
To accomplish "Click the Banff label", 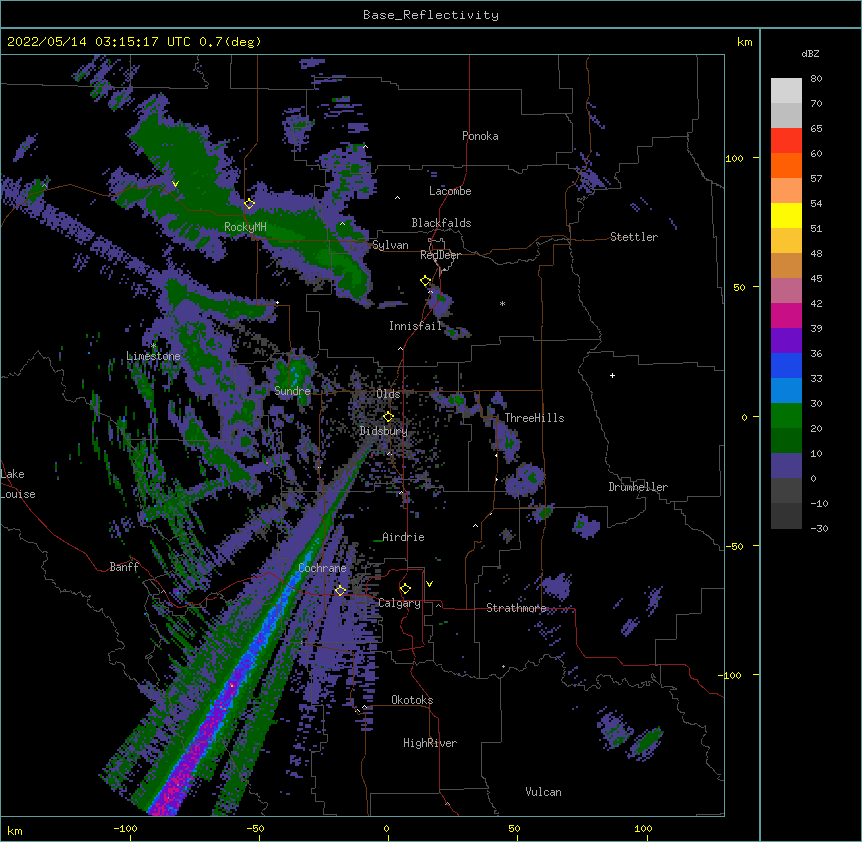I will 124,567.
